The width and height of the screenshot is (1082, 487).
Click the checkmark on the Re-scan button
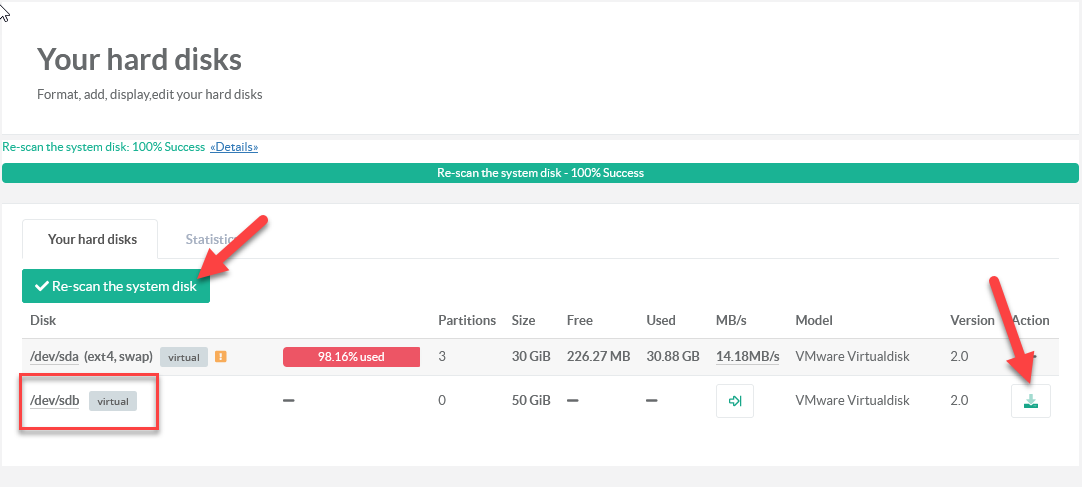[41, 286]
